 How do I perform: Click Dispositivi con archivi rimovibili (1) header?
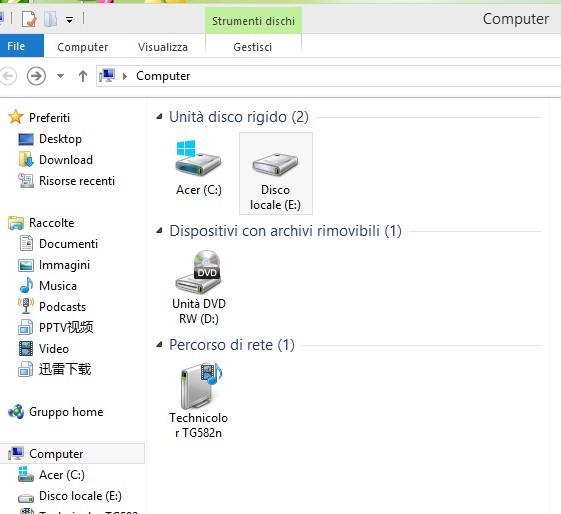click(286, 231)
